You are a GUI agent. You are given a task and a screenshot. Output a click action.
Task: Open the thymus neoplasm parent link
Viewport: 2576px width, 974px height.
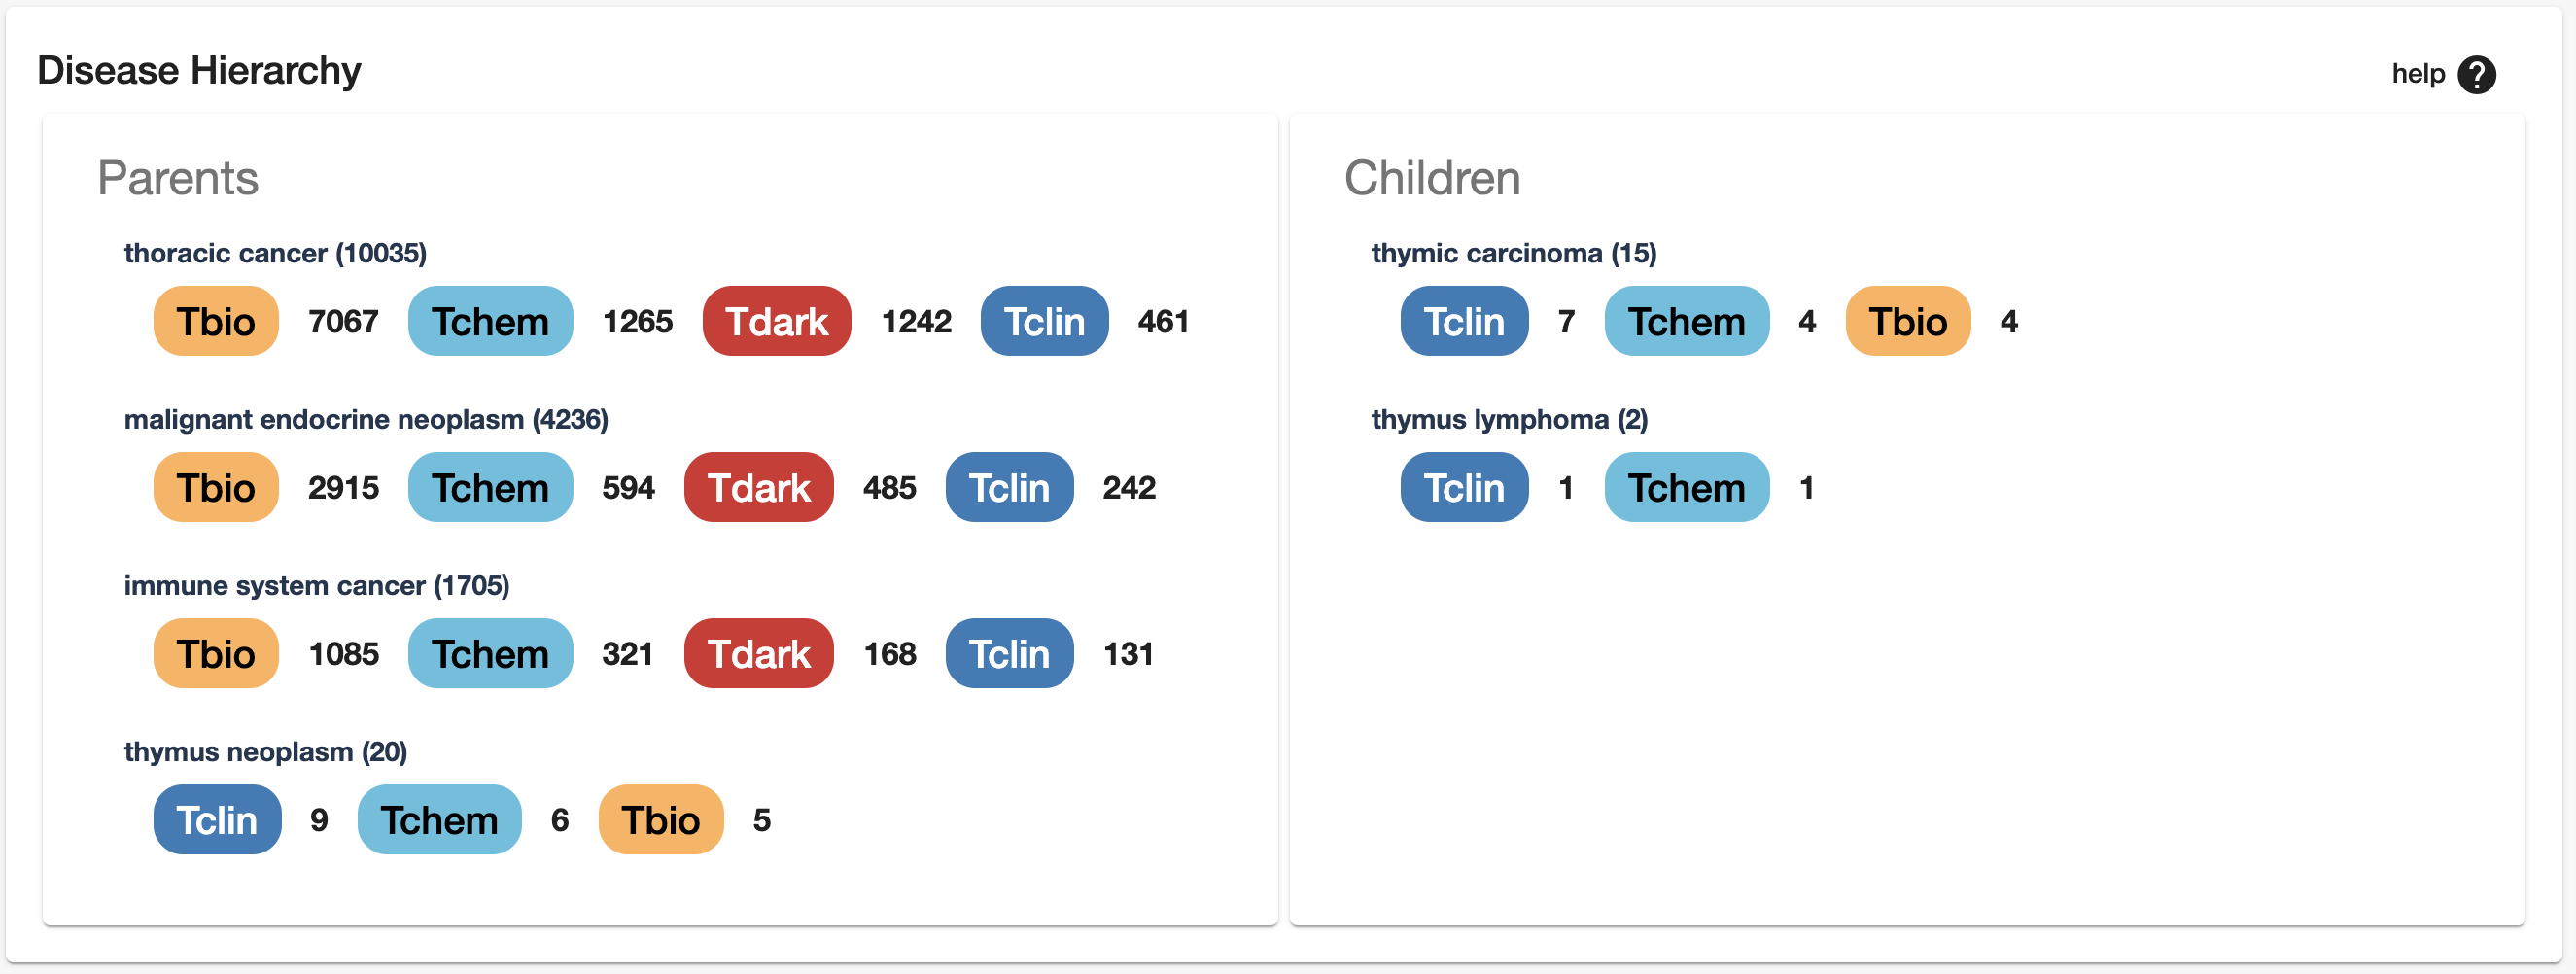pos(265,751)
